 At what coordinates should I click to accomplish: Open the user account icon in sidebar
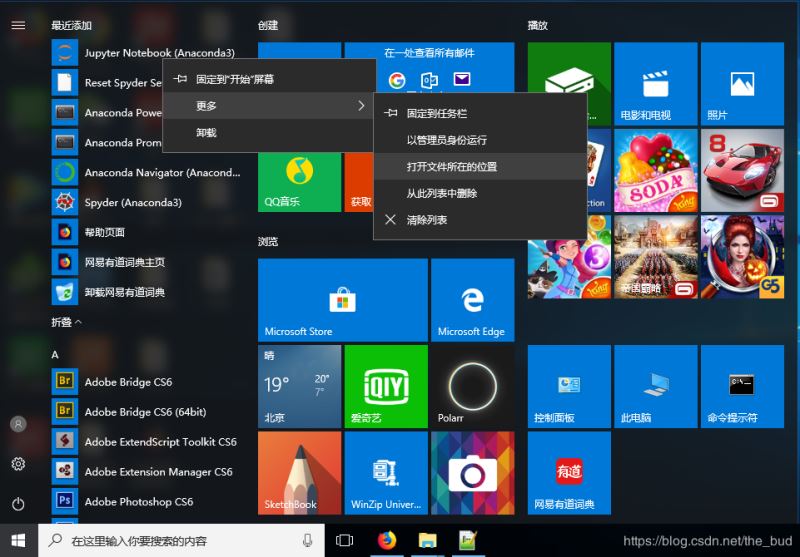click(x=18, y=424)
